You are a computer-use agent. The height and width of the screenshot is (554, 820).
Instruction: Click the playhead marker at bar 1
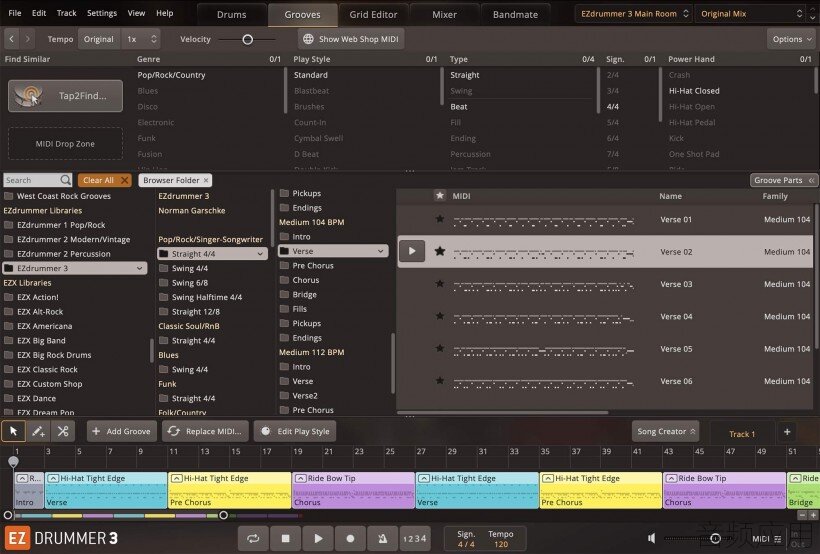click(14, 461)
